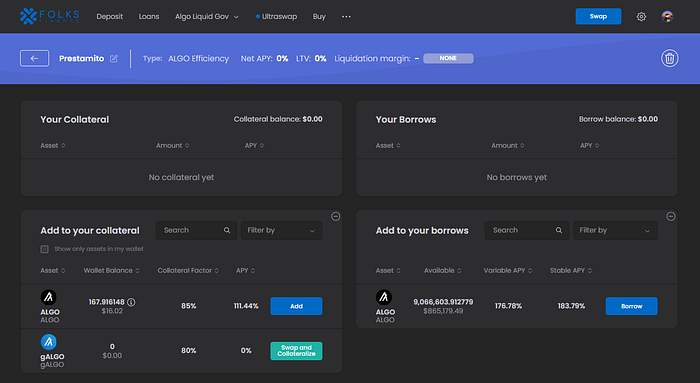Click the Borrow button for ALGO
Viewport: 700px width, 383px height.
pyautogui.click(x=631, y=306)
